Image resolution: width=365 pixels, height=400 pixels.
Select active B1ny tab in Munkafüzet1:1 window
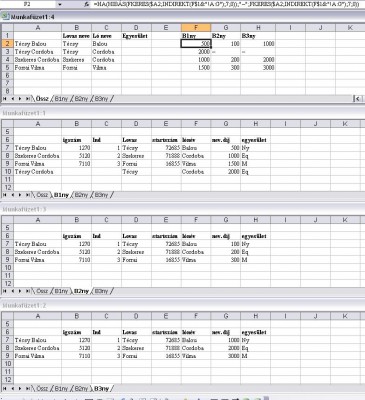click(61, 195)
